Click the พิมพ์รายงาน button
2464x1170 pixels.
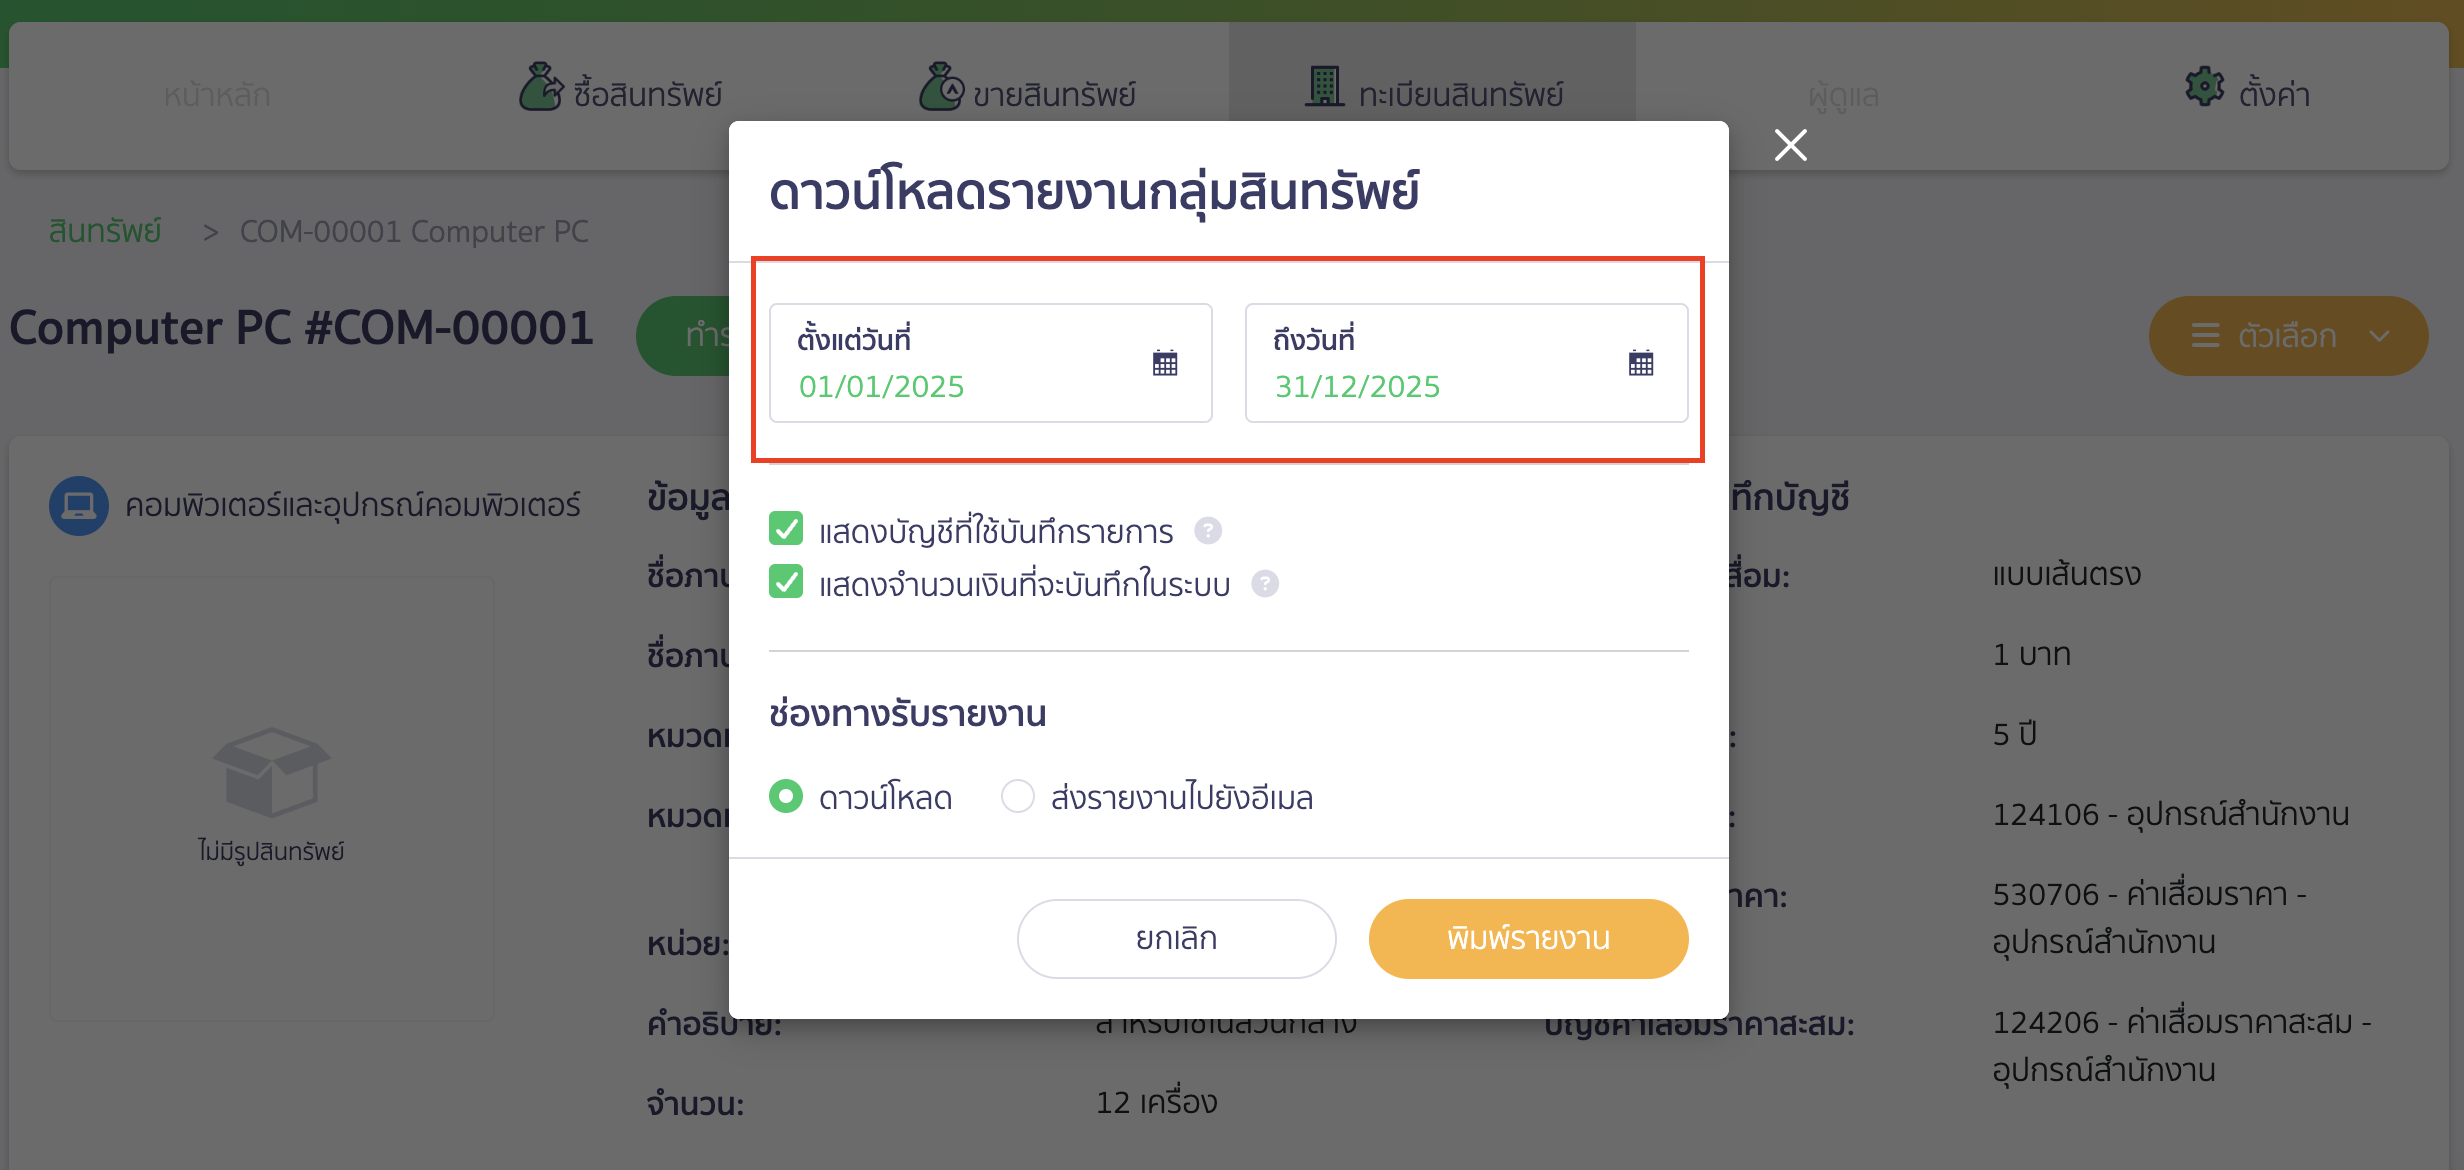pos(1528,938)
